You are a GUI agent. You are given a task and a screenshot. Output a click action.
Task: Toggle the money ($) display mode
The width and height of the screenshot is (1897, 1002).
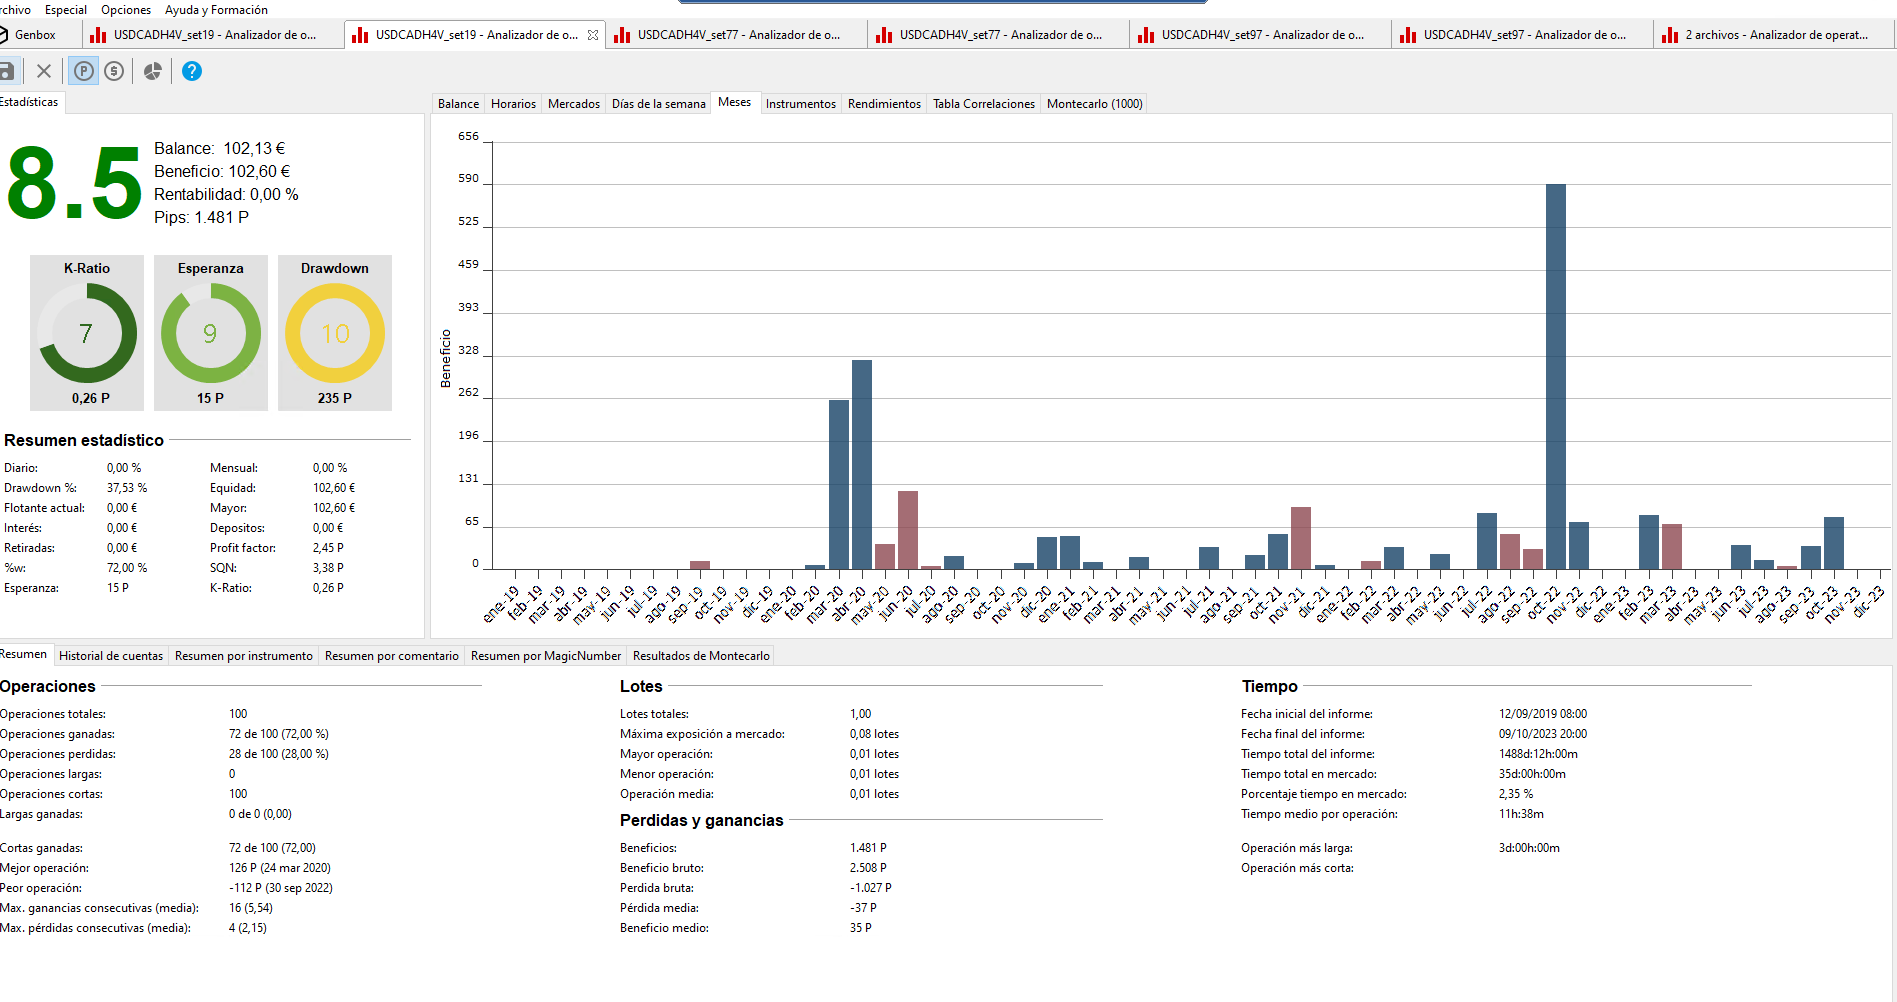(x=114, y=71)
